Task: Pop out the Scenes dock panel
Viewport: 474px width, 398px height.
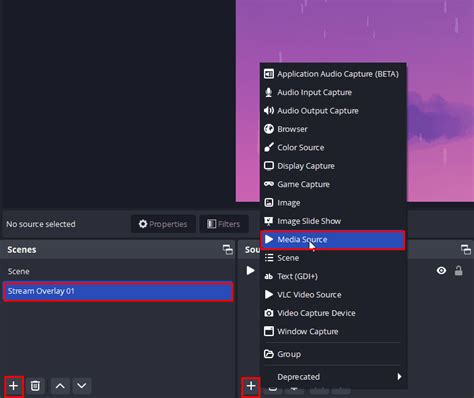Action: pyautogui.click(x=228, y=249)
